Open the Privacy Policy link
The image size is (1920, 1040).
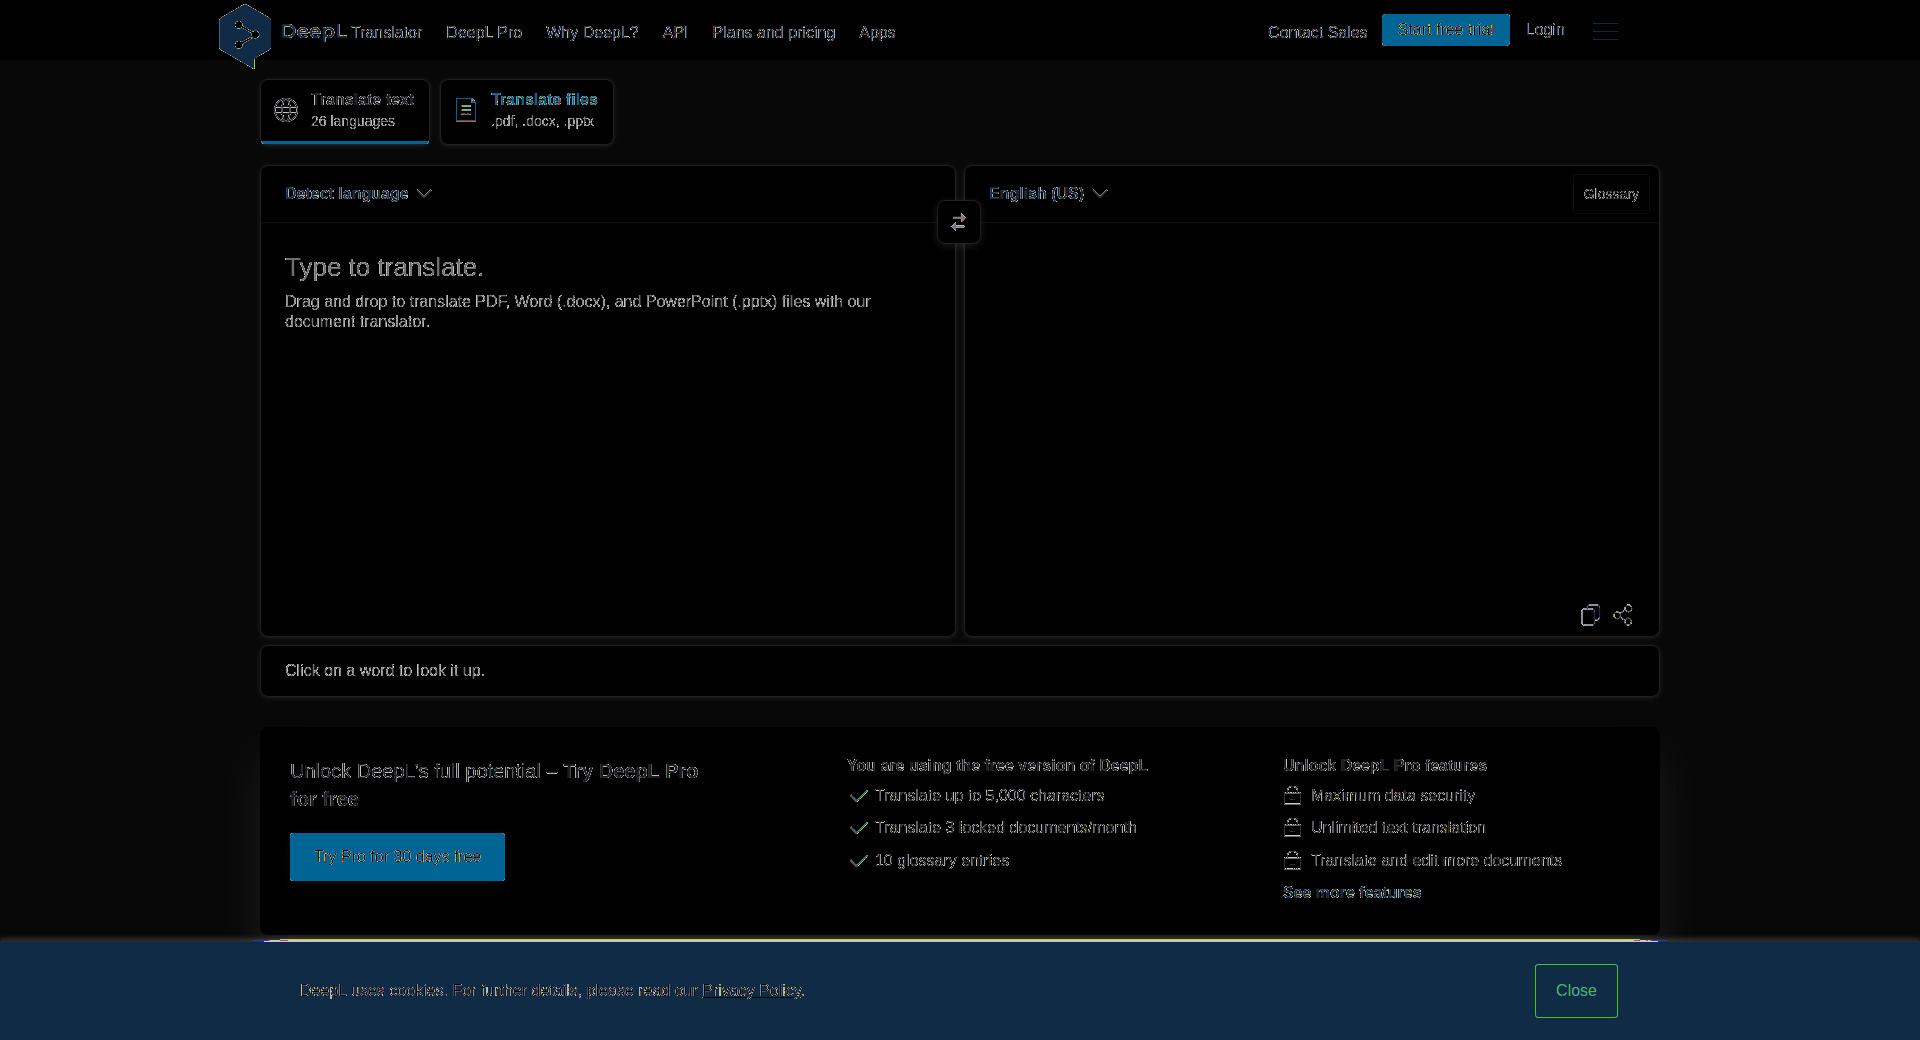pos(752,991)
